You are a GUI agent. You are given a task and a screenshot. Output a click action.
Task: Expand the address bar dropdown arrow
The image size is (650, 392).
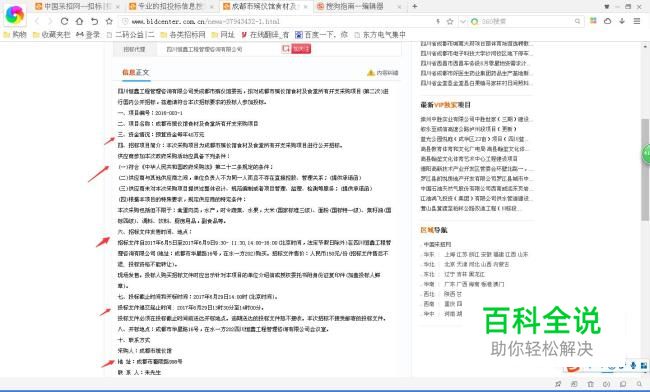click(x=463, y=21)
